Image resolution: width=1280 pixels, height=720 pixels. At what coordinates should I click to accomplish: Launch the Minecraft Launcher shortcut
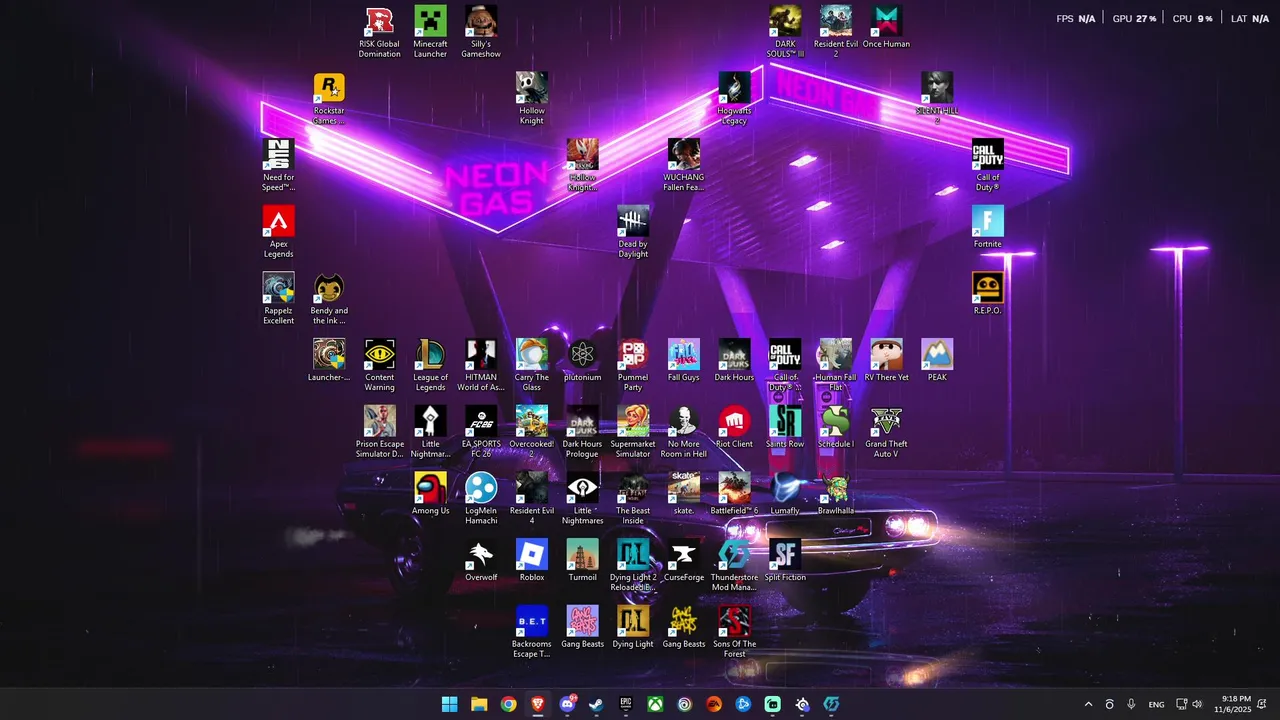point(430,31)
